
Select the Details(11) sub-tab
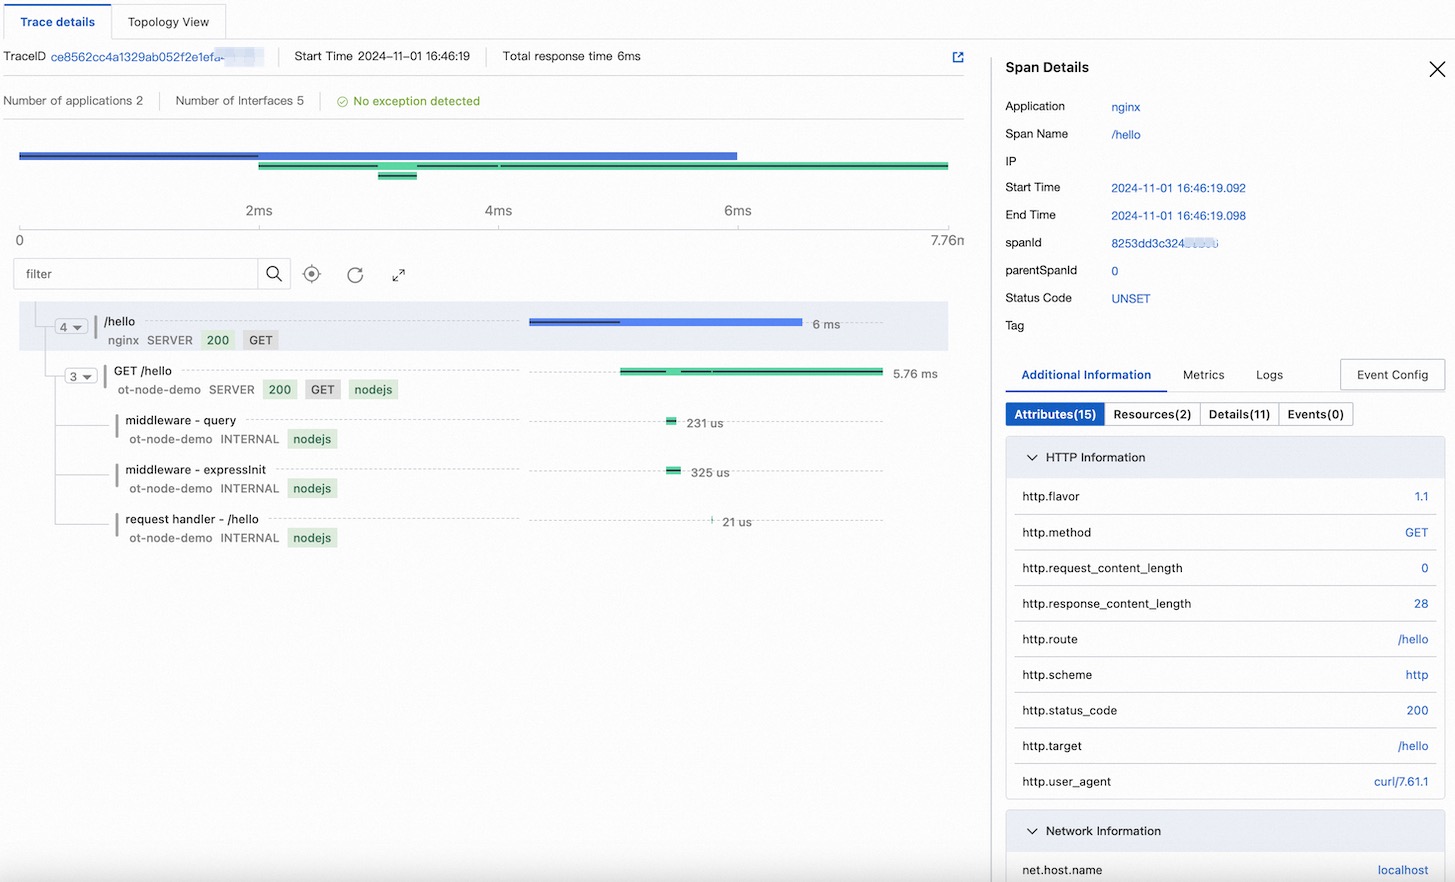[1239, 414]
